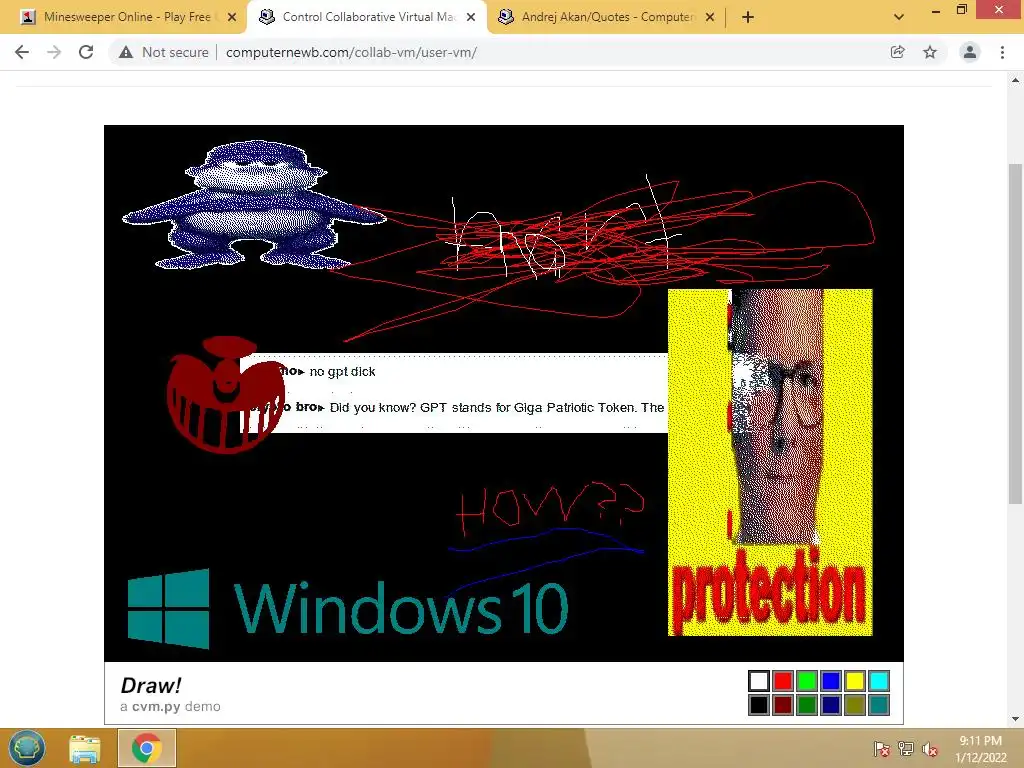Open the Chrome profile menu
1024x768 pixels.
[x=970, y=52]
